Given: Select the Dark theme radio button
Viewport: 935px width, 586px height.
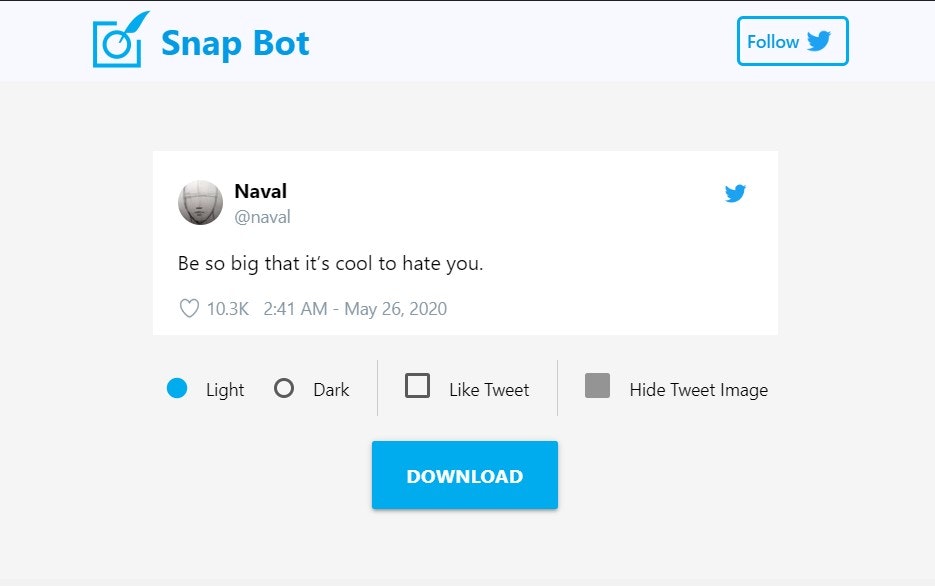Looking at the screenshot, I should click(x=284, y=389).
